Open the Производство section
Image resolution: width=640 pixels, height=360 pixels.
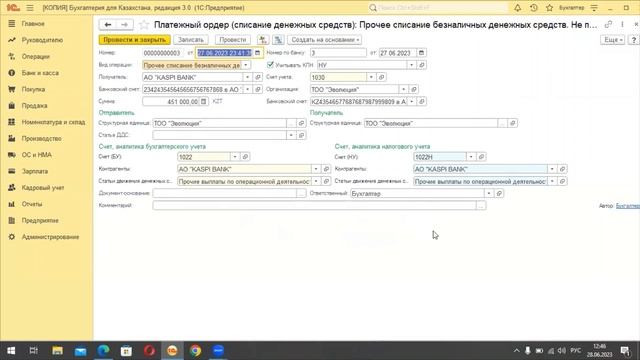point(41,138)
